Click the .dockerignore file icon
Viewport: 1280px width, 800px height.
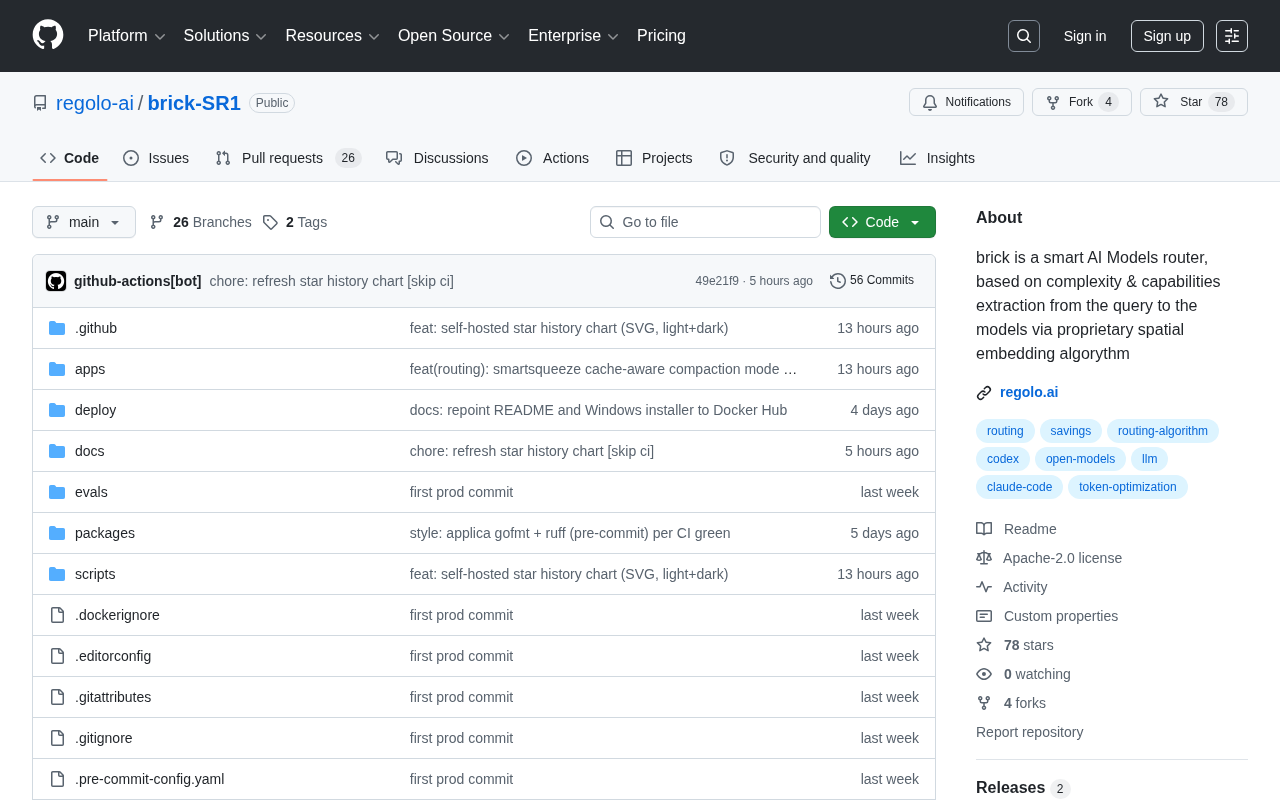57,615
